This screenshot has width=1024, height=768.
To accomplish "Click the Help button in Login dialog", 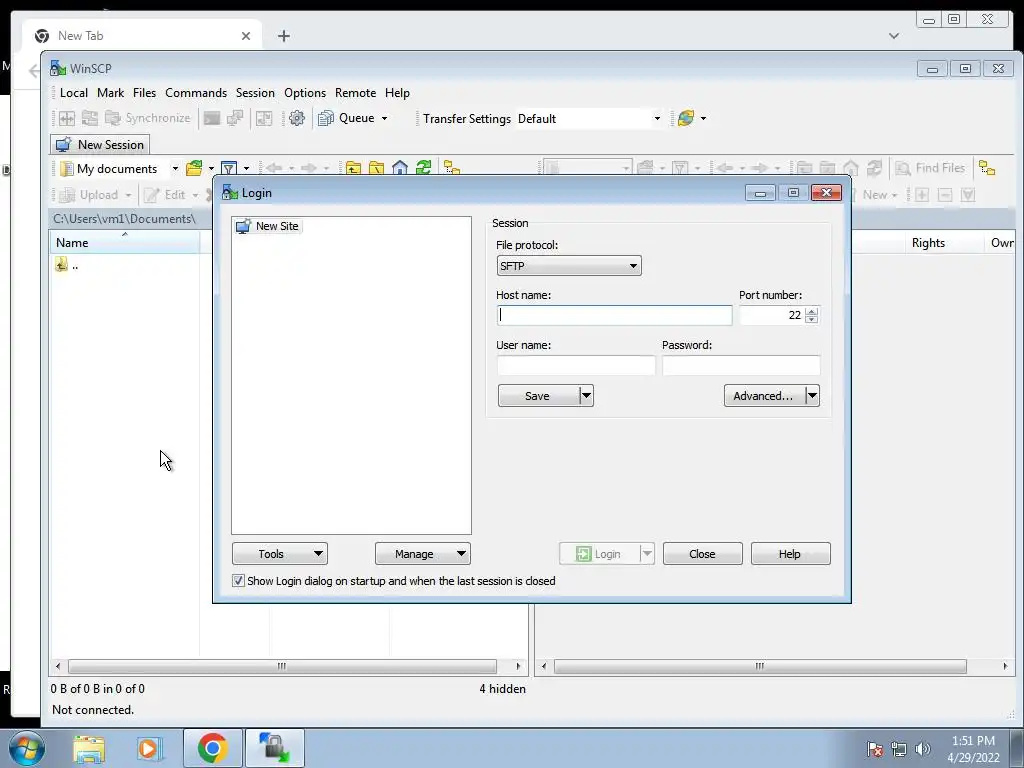I will pyautogui.click(x=790, y=554).
